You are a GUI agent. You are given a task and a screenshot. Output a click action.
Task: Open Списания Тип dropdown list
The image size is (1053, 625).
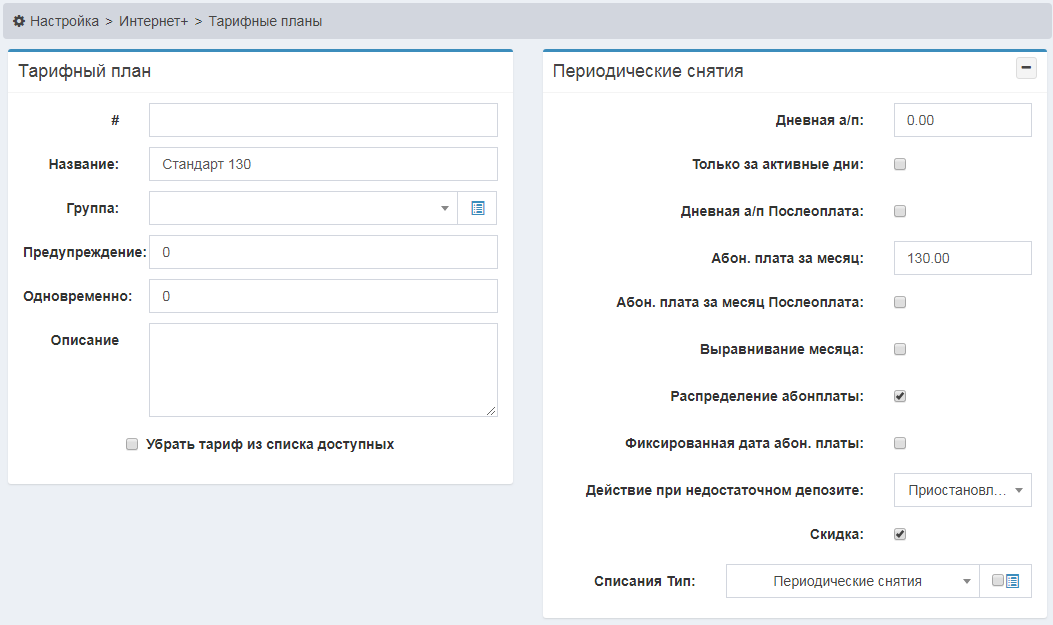(x=851, y=581)
